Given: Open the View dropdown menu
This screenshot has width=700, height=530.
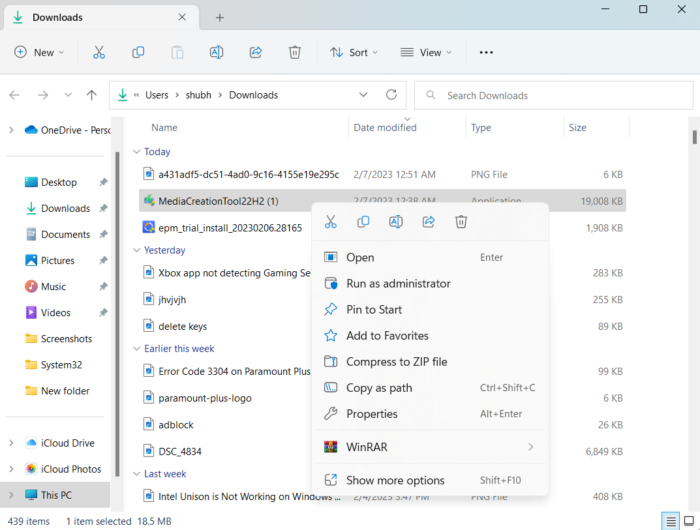Looking at the screenshot, I should coord(425,52).
